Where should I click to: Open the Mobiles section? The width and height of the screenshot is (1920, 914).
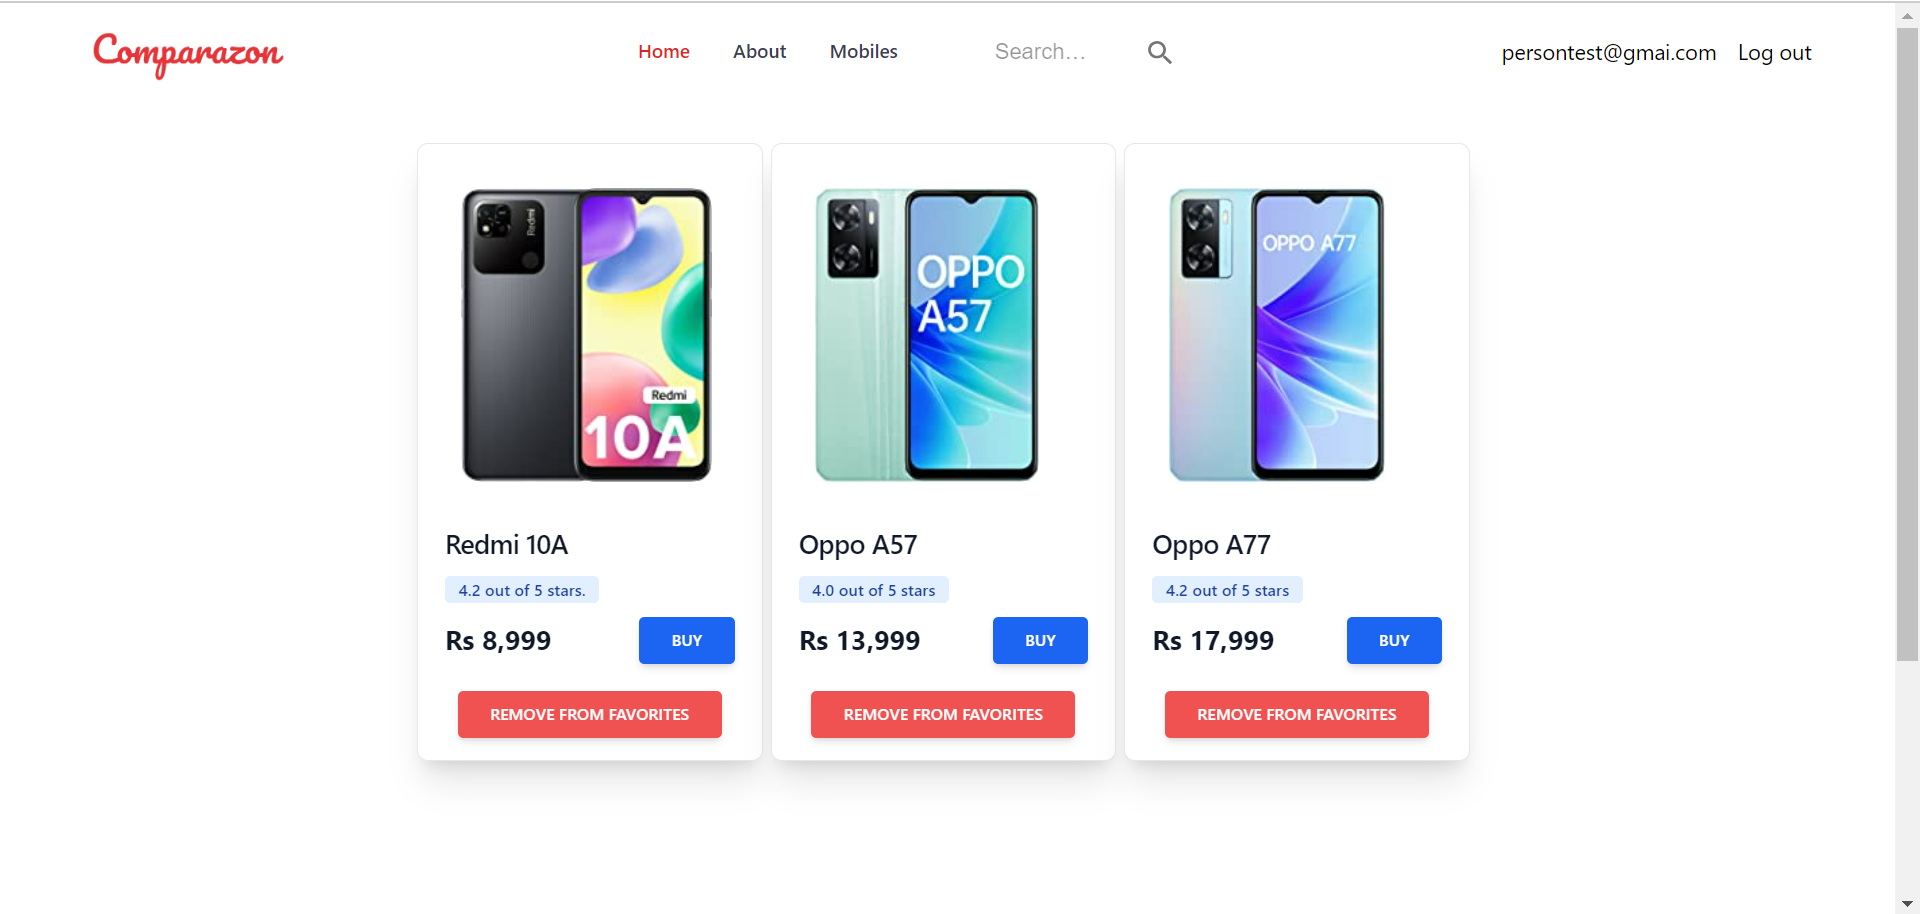point(864,52)
